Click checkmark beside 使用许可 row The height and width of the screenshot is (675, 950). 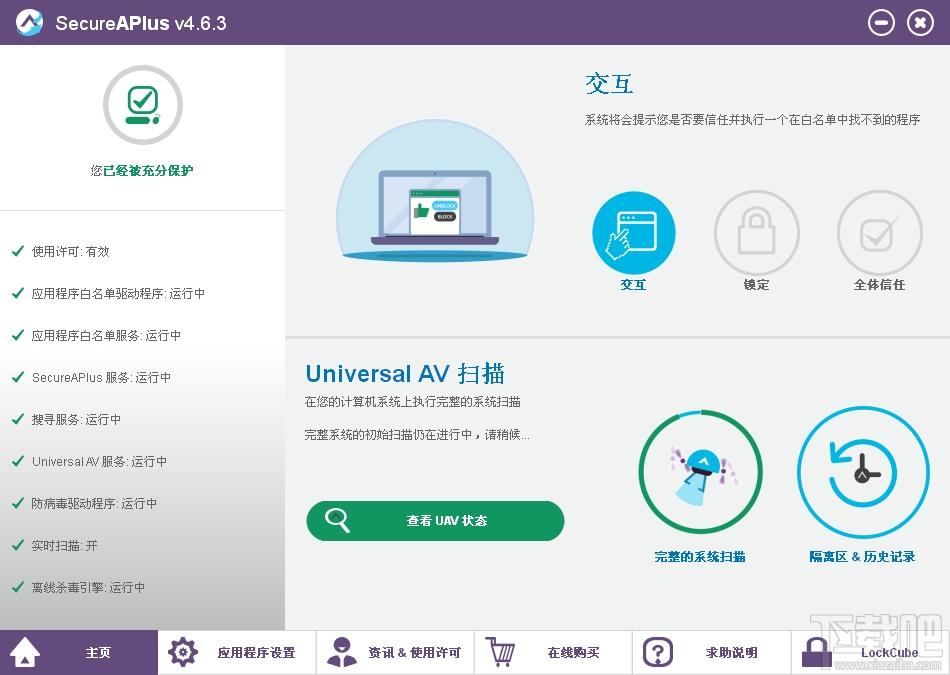pyautogui.click(x=18, y=251)
